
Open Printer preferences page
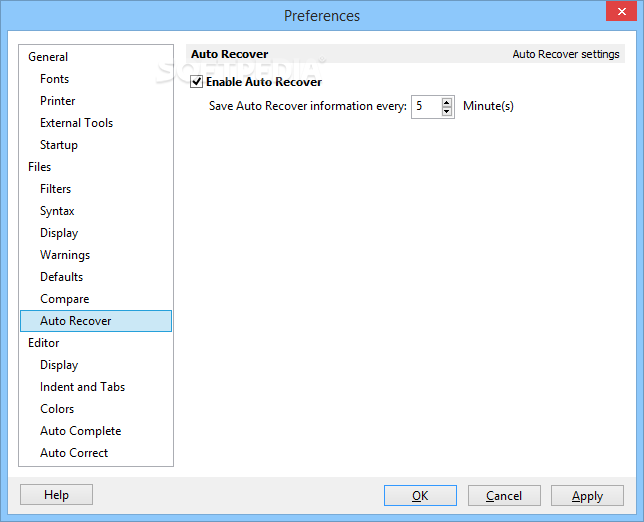[x=58, y=101]
